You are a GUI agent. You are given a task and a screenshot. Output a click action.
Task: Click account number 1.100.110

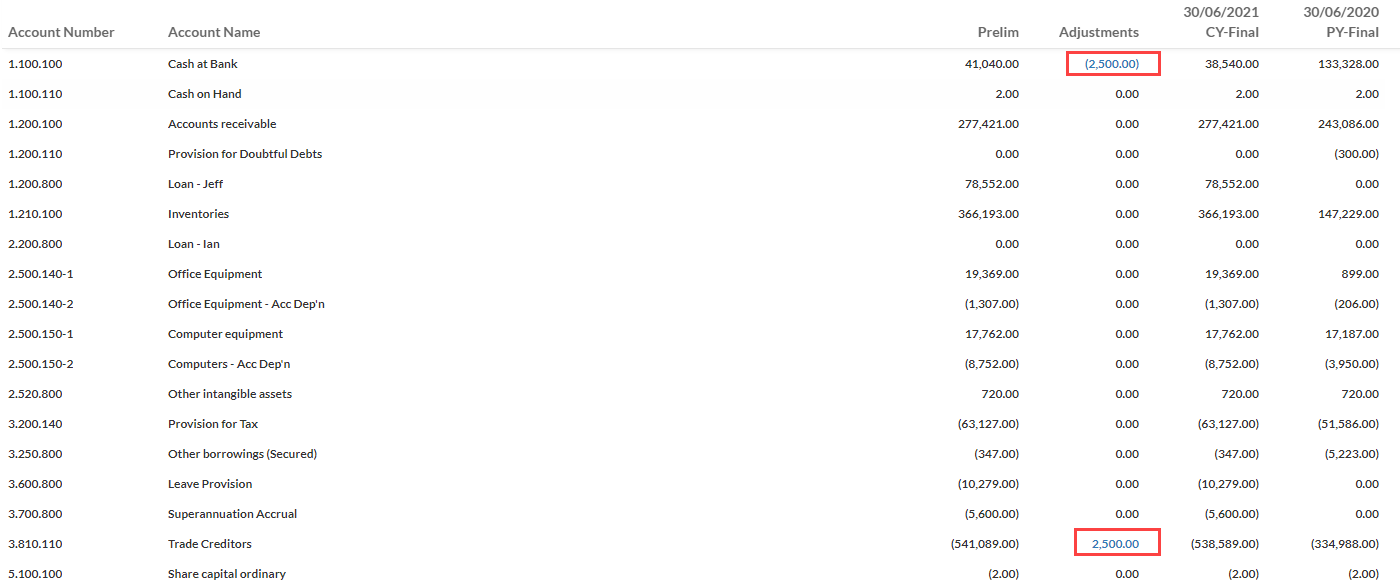[x=35, y=94]
